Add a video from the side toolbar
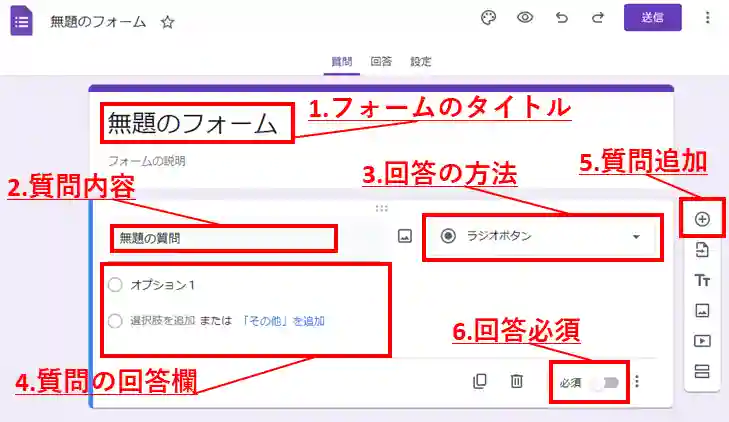 [x=702, y=341]
